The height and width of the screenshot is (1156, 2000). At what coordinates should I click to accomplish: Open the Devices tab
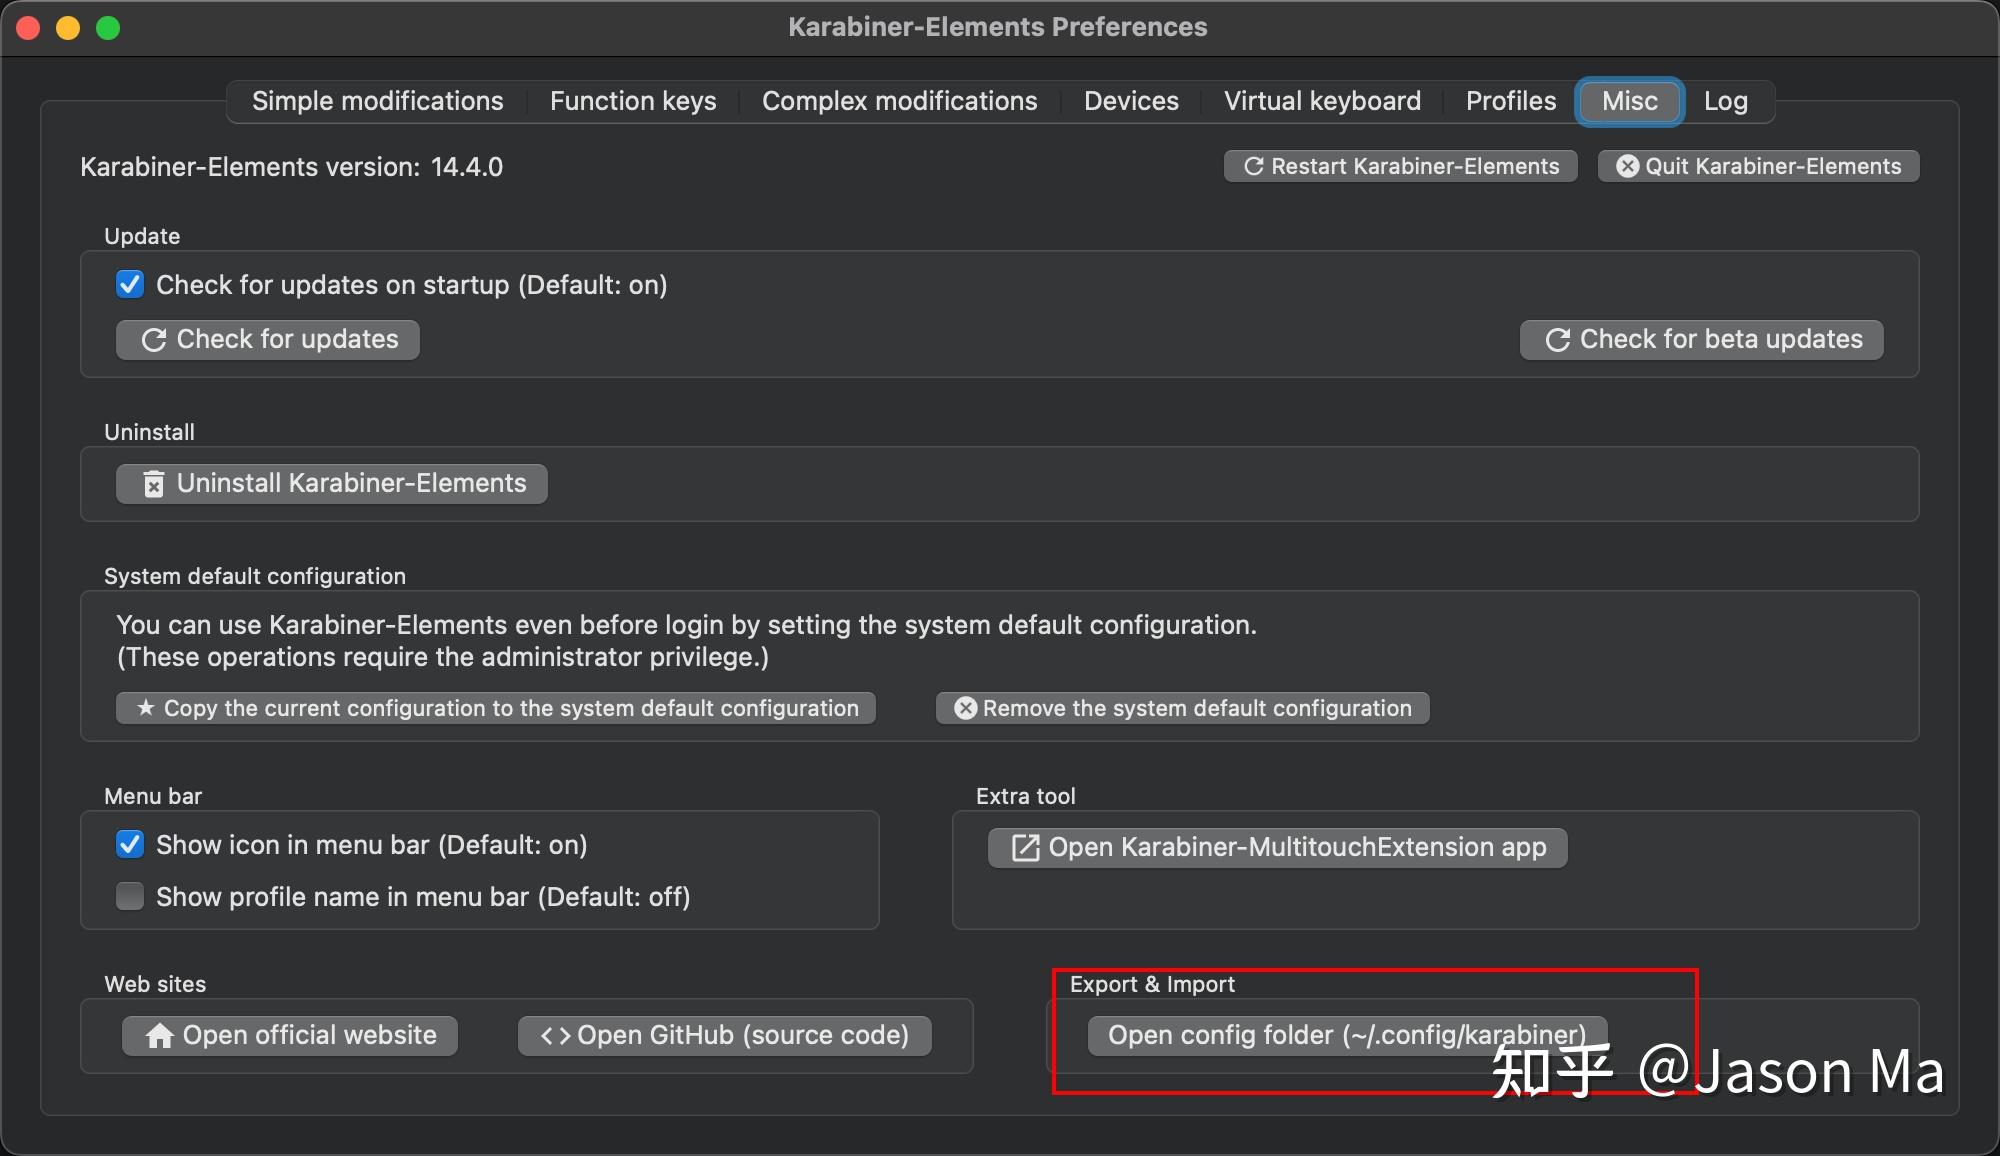click(1131, 101)
